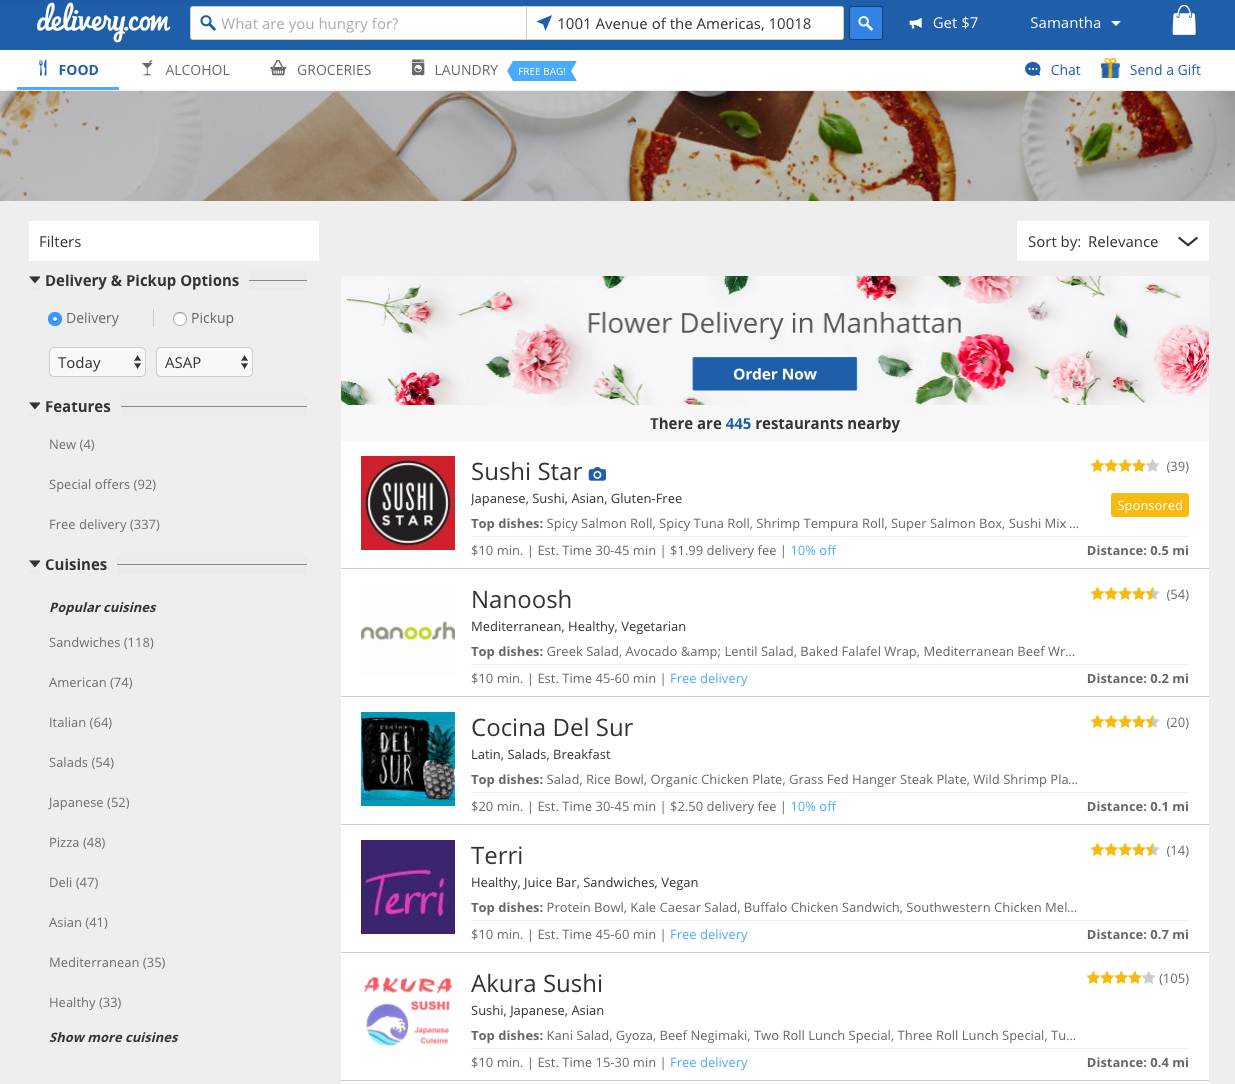Filter by Free delivery (337)
Image resolution: width=1235 pixels, height=1084 pixels.
click(104, 524)
